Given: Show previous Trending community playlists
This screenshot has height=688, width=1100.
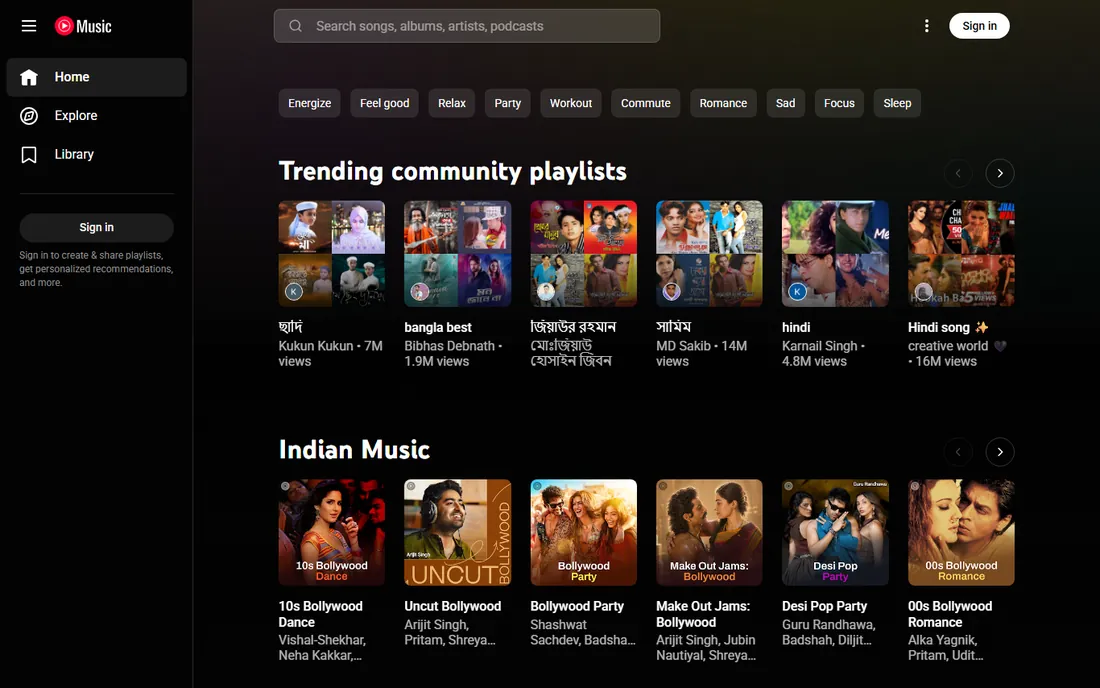Looking at the screenshot, I should (x=958, y=173).
